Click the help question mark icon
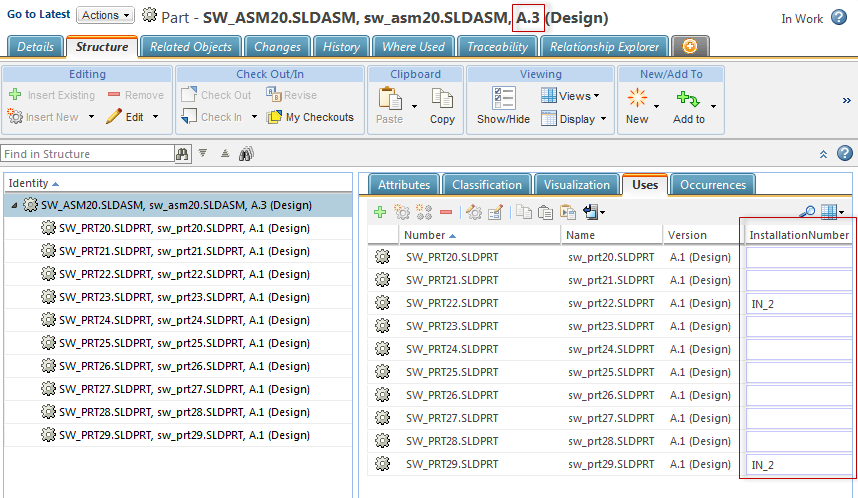This screenshot has width=858, height=498. pos(844,154)
